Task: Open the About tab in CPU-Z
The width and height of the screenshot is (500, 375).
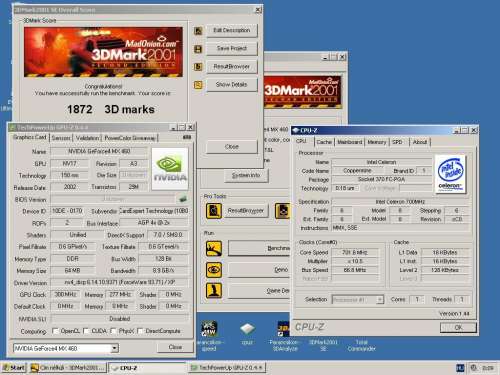Action: click(420, 142)
